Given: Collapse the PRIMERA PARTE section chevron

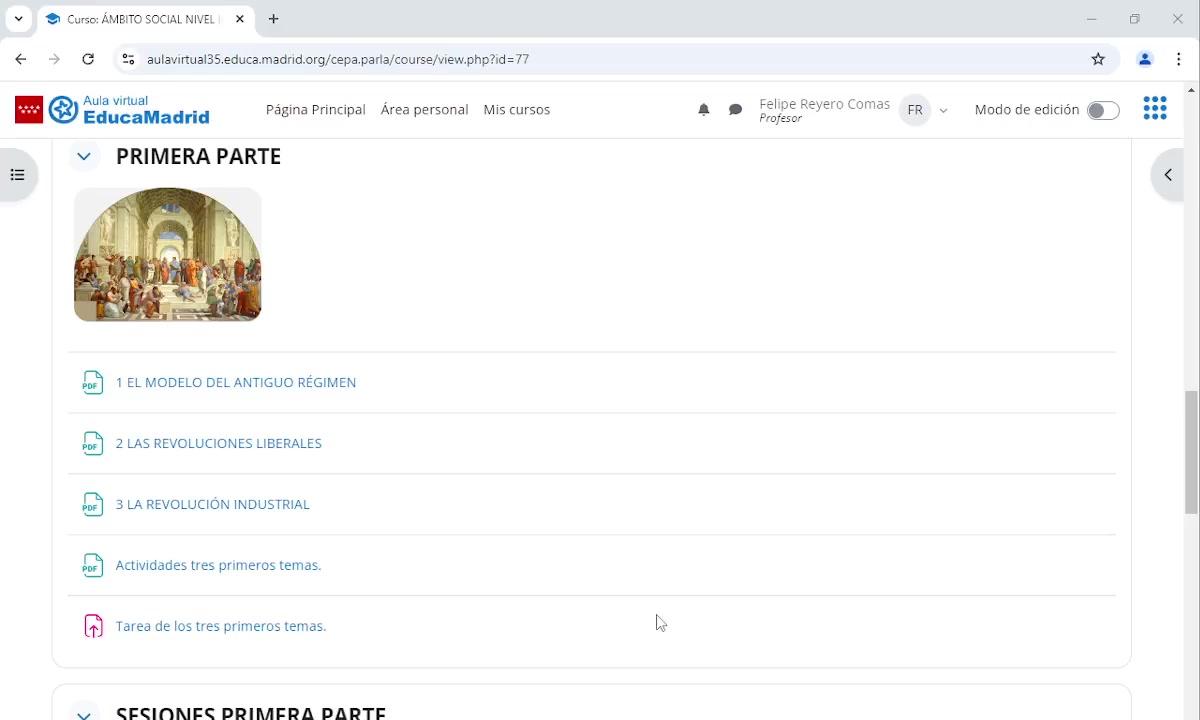Looking at the screenshot, I should 84,156.
